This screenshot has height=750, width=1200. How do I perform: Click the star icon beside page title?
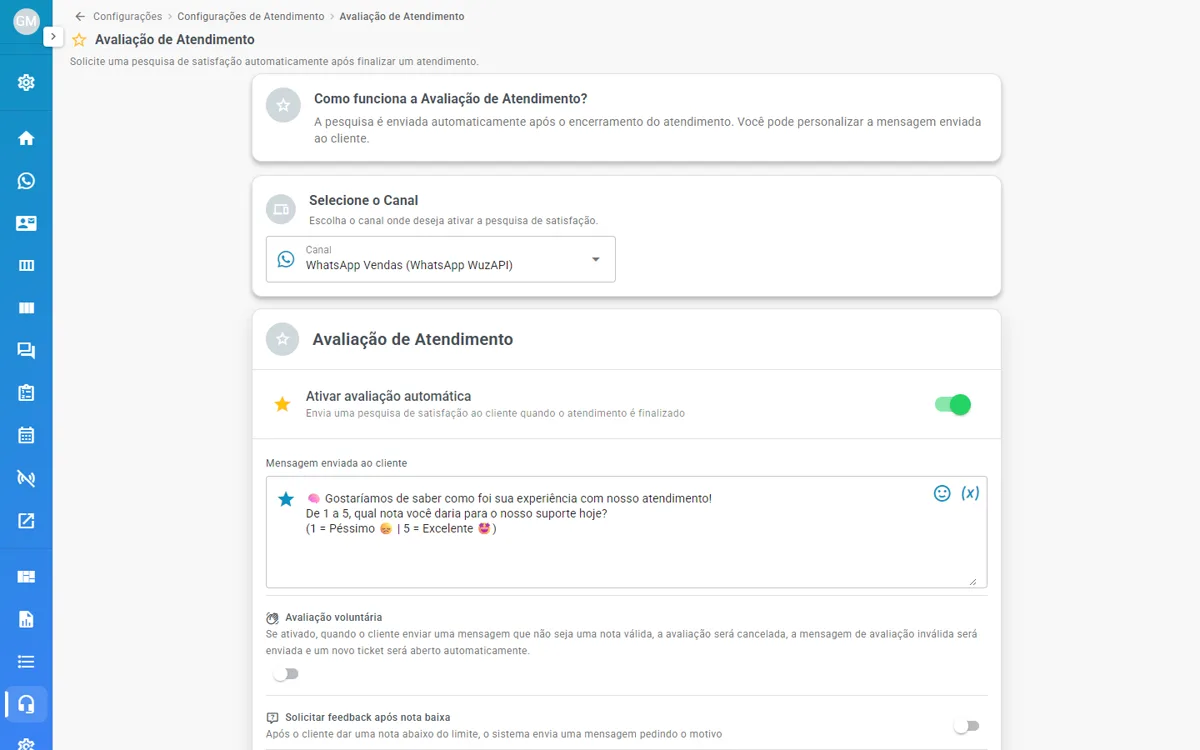(x=79, y=40)
